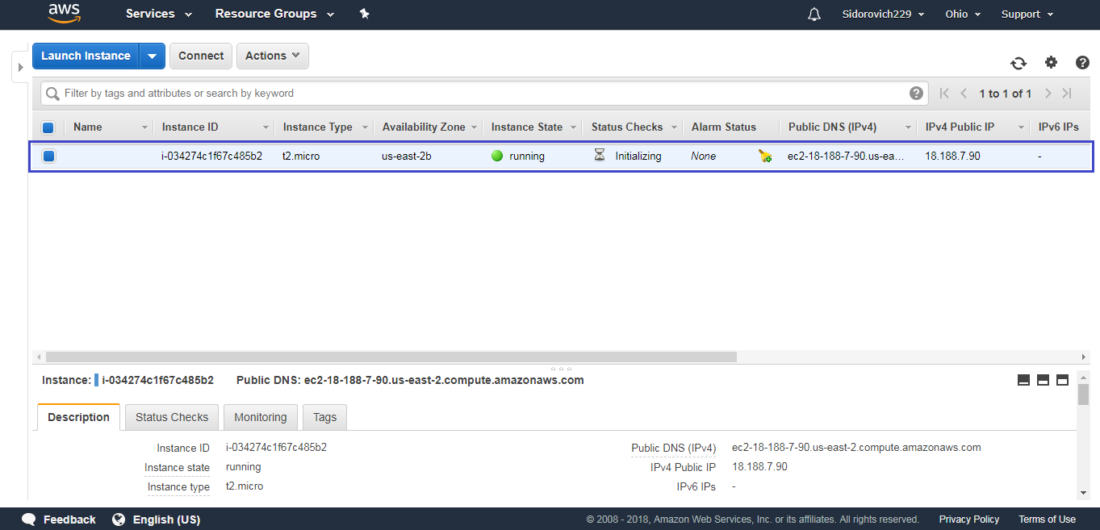Switch to the Tags tab
The width and height of the screenshot is (1100, 530).
[325, 417]
